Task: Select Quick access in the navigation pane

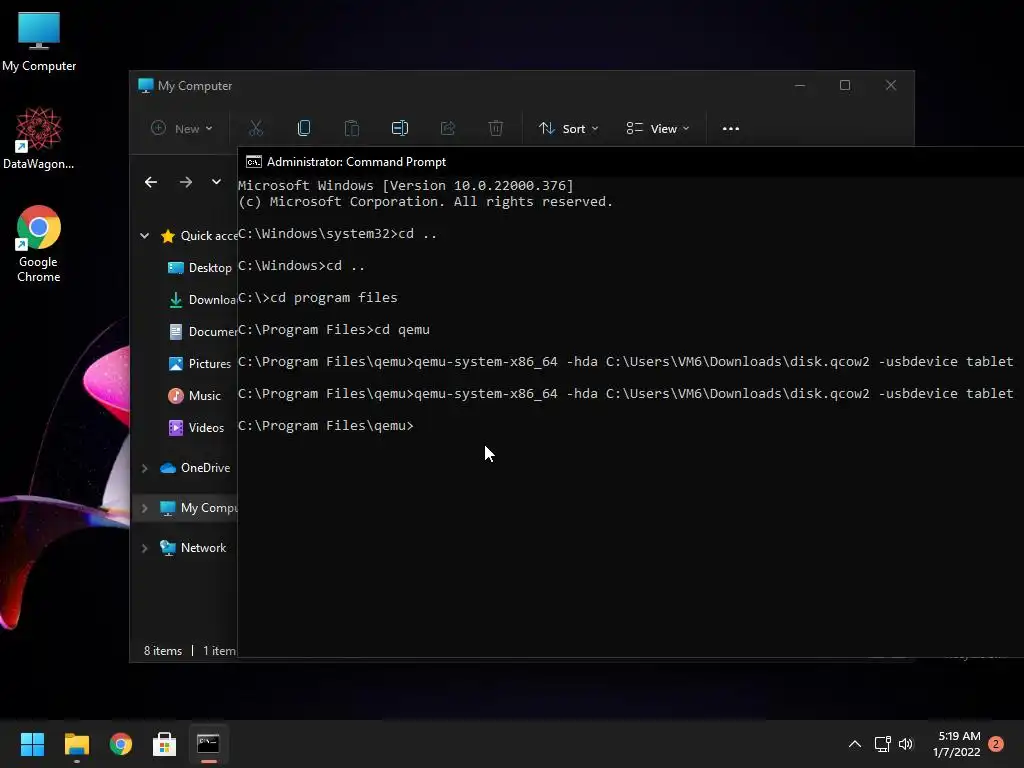Action: pos(199,236)
